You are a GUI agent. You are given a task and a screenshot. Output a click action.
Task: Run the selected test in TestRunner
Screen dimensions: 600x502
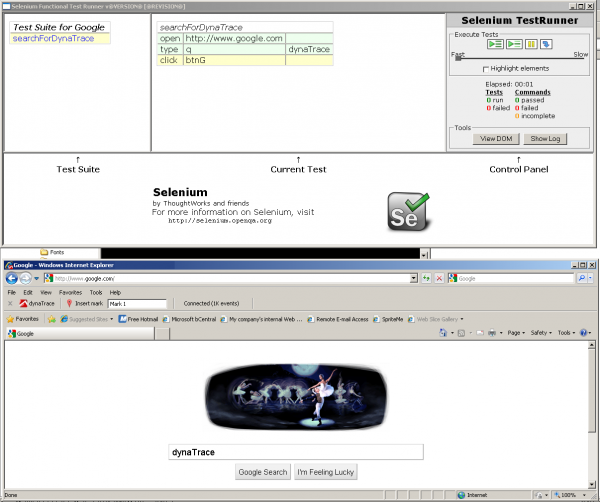514,44
